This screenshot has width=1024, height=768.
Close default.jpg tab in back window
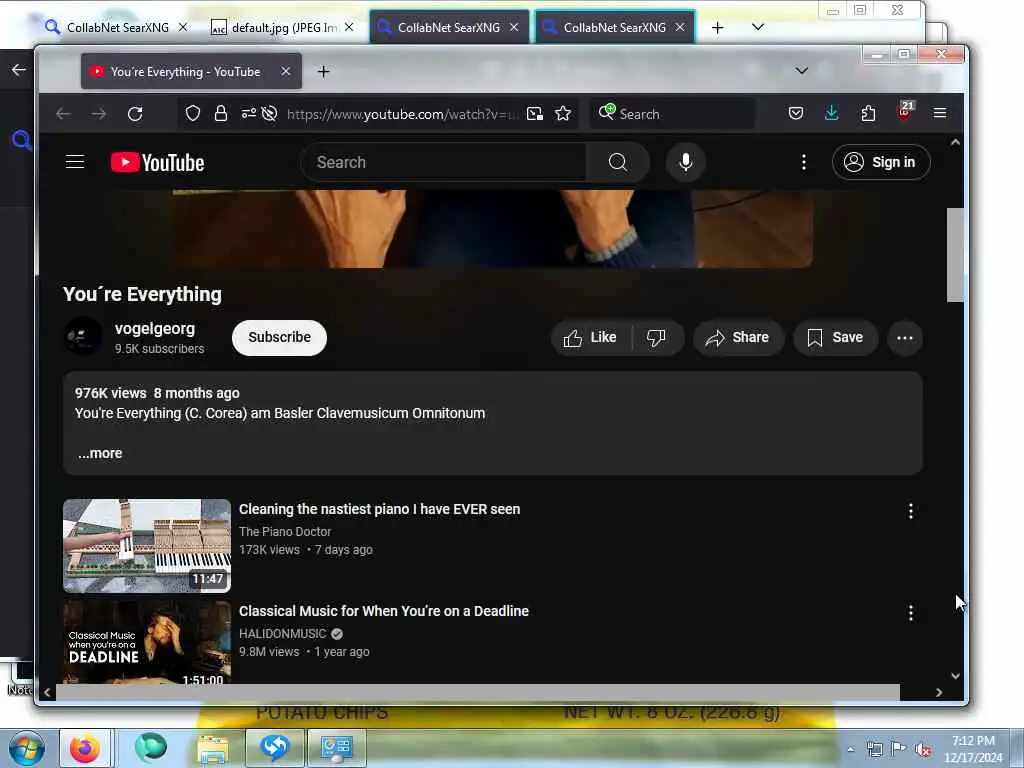(x=349, y=27)
